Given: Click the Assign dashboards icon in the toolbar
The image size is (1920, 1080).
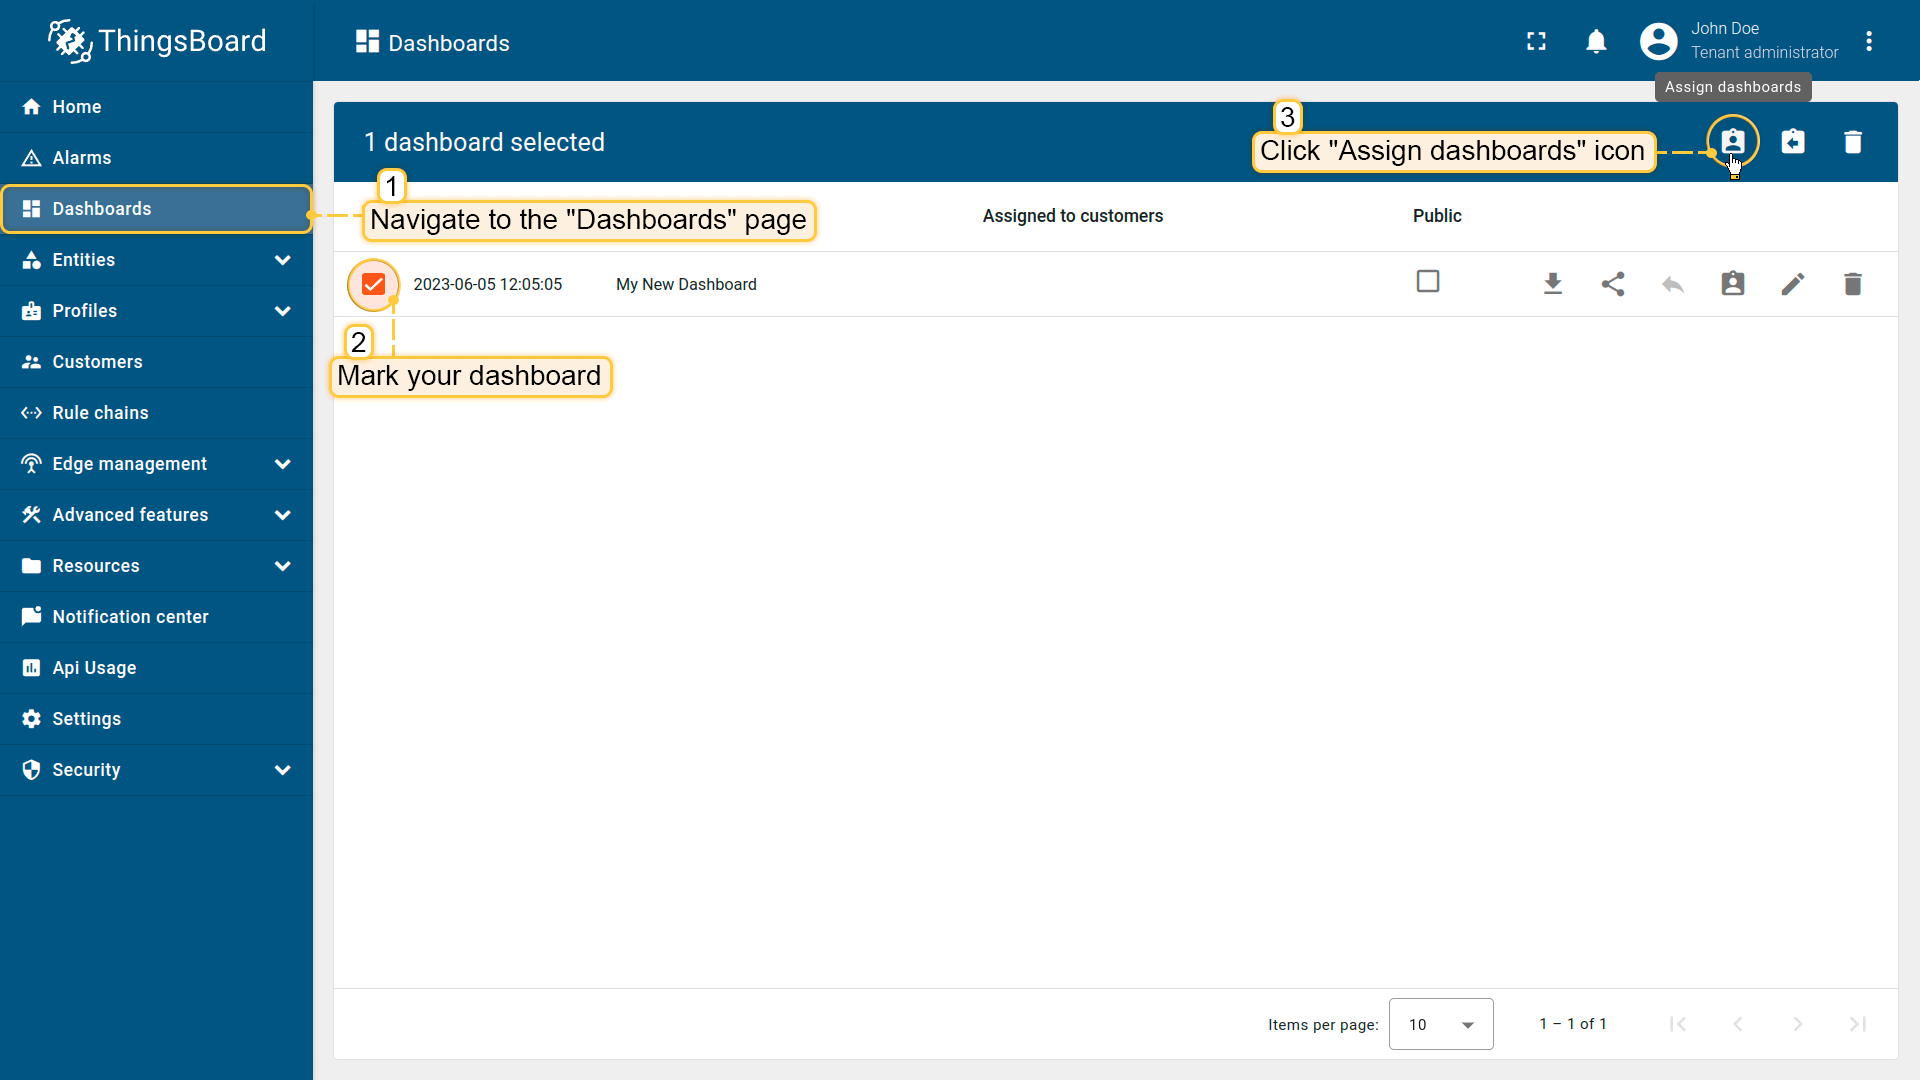Looking at the screenshot, I should click(1733, 141).
